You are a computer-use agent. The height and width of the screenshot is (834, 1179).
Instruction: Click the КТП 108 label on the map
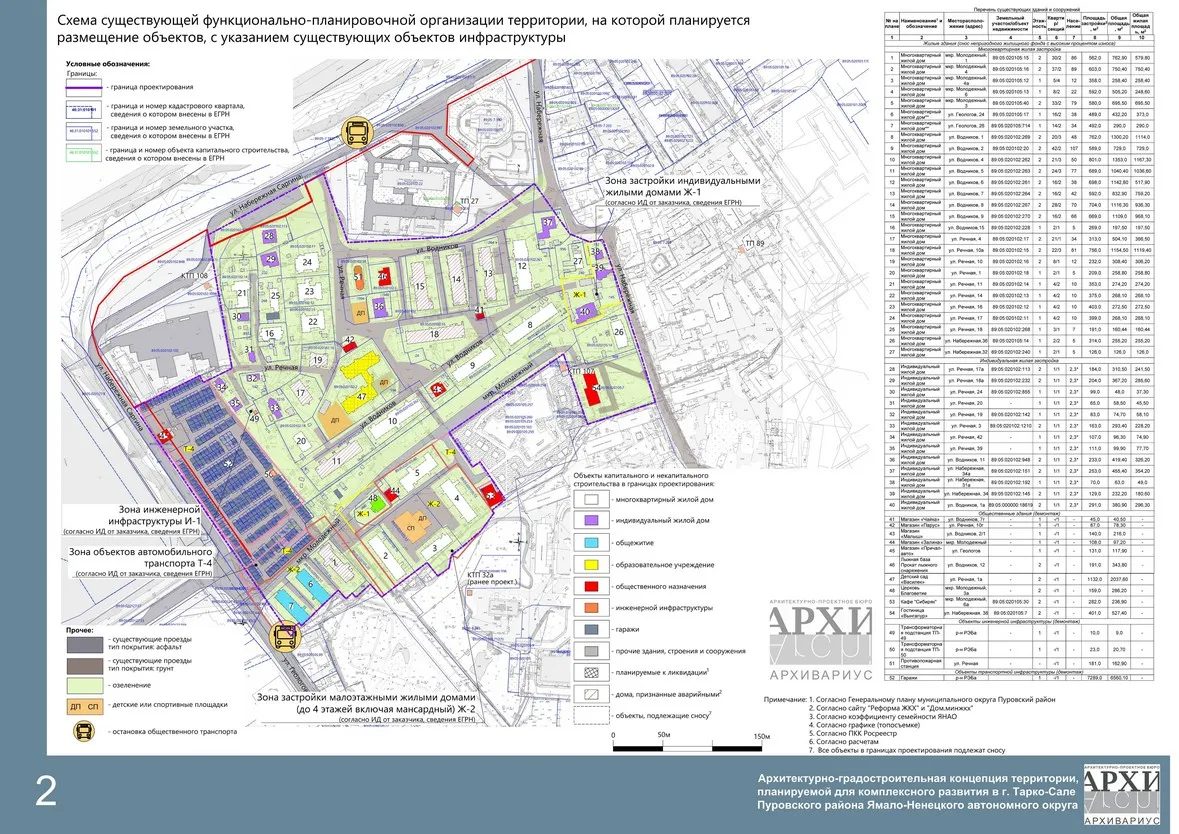tap(195, 274)
